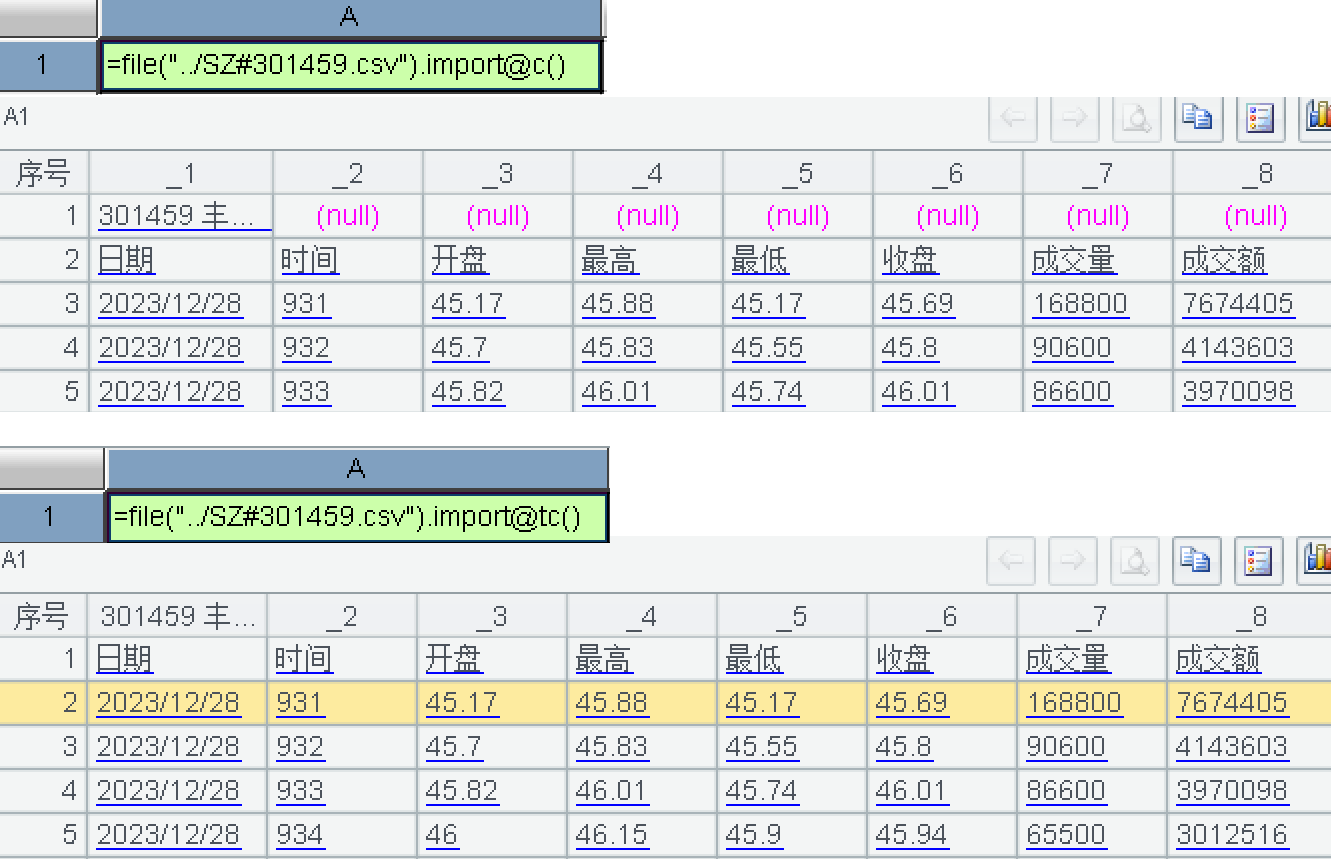This screenshot has height=859, width=1331.
Task: Click the copy icon in the lower result toolbar
Action: (x=1196, y=561)
